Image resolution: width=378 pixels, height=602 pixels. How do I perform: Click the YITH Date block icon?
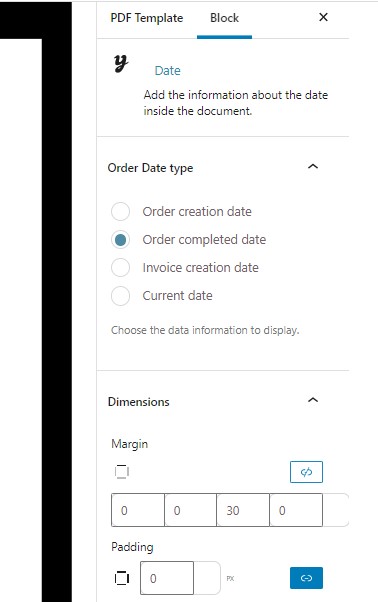pos(121,64)
